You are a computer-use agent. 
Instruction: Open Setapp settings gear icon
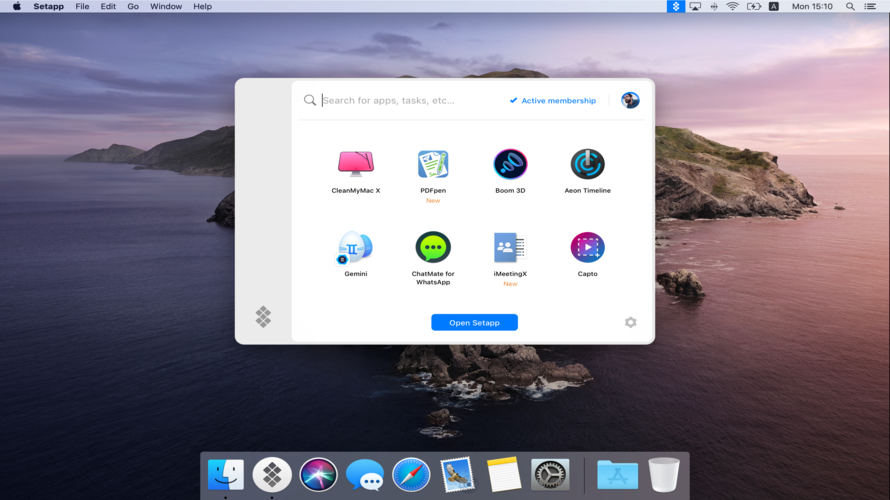click(x=631, y=322)
